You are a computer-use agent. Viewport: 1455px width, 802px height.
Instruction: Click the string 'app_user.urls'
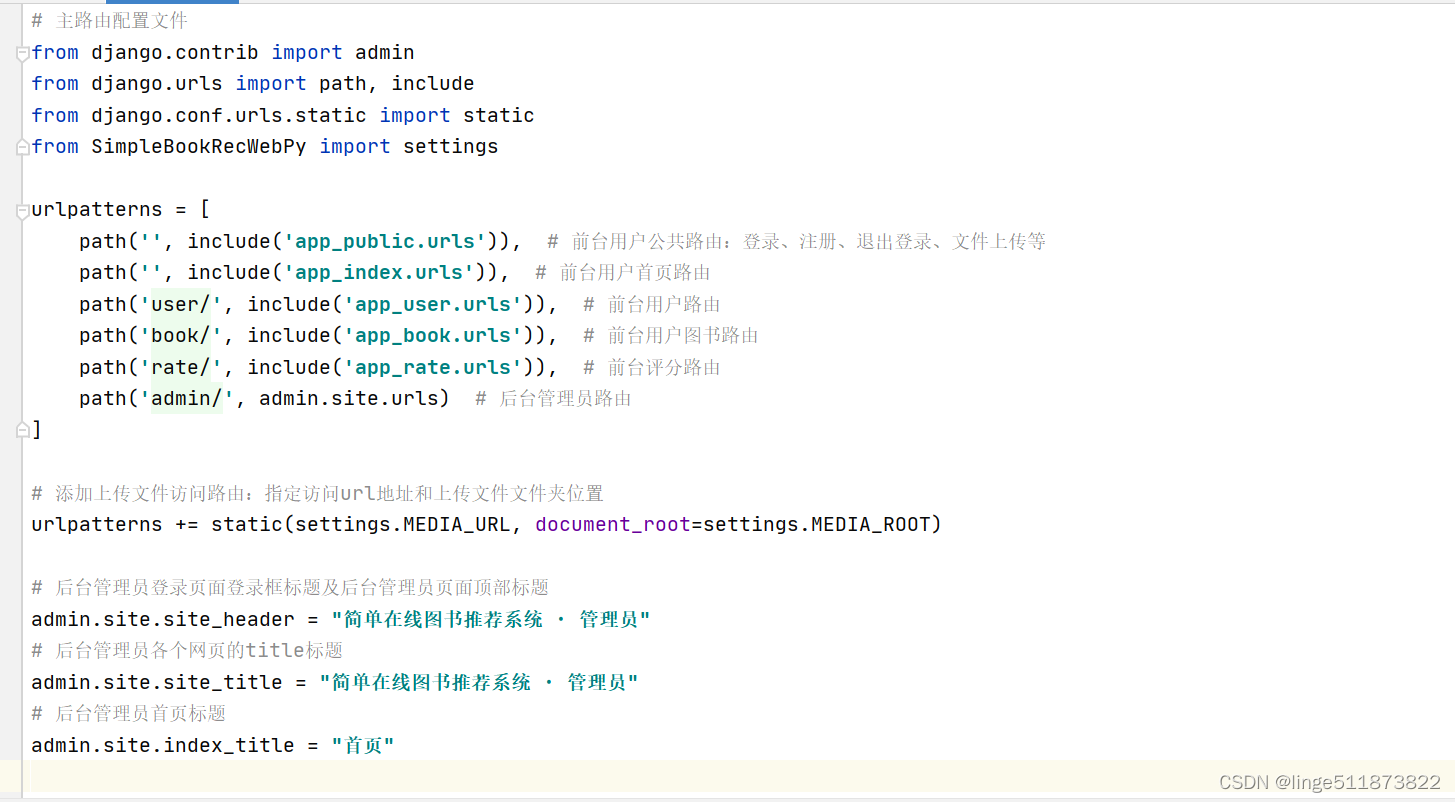(x=433, y=304)
